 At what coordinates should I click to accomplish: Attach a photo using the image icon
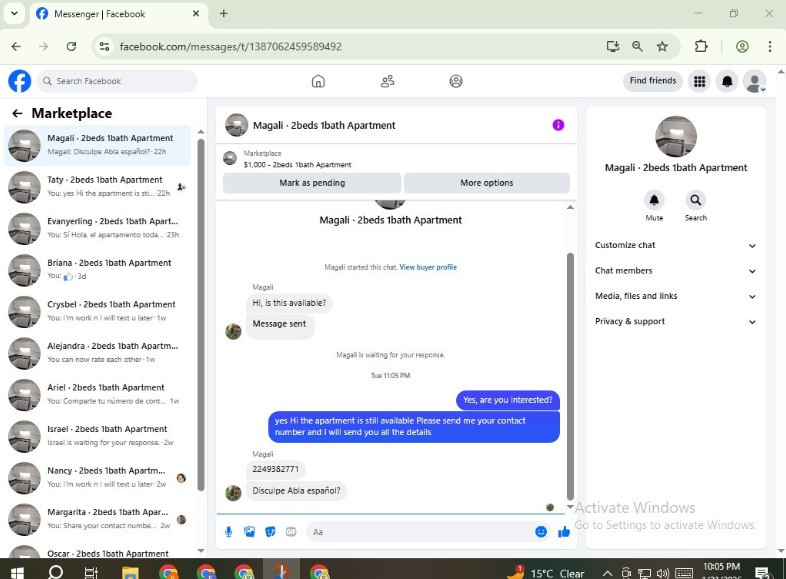coord(249,532)
